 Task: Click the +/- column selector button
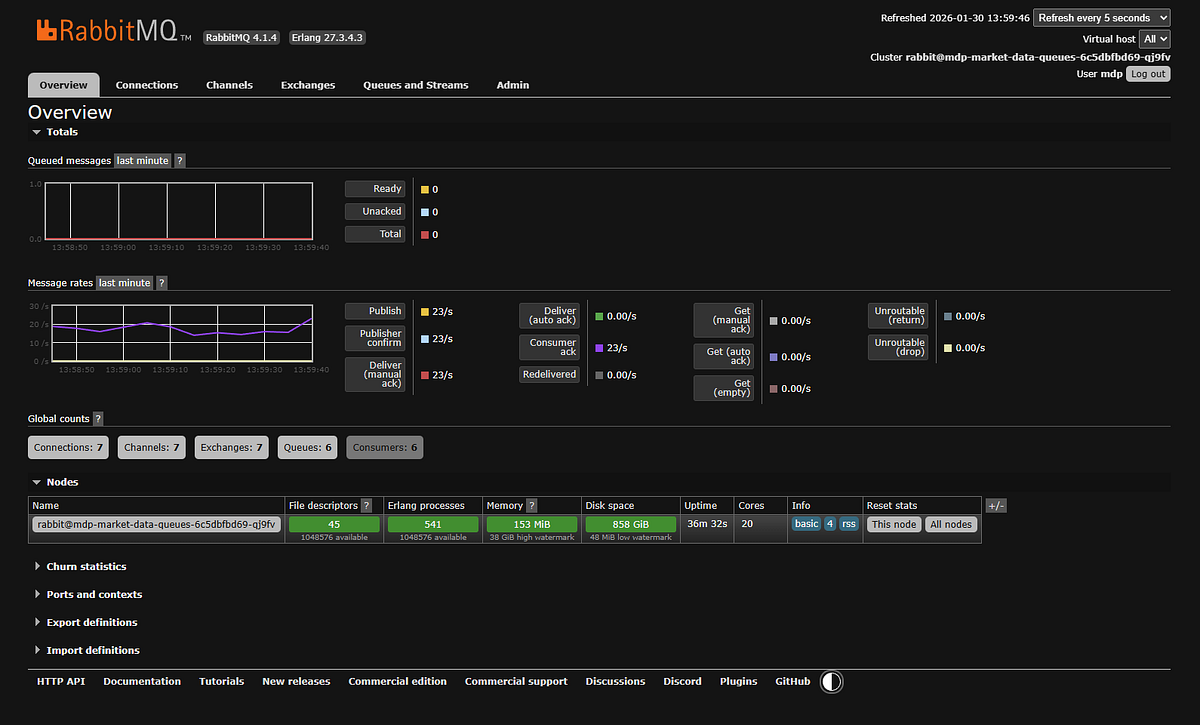pos(995,506)
